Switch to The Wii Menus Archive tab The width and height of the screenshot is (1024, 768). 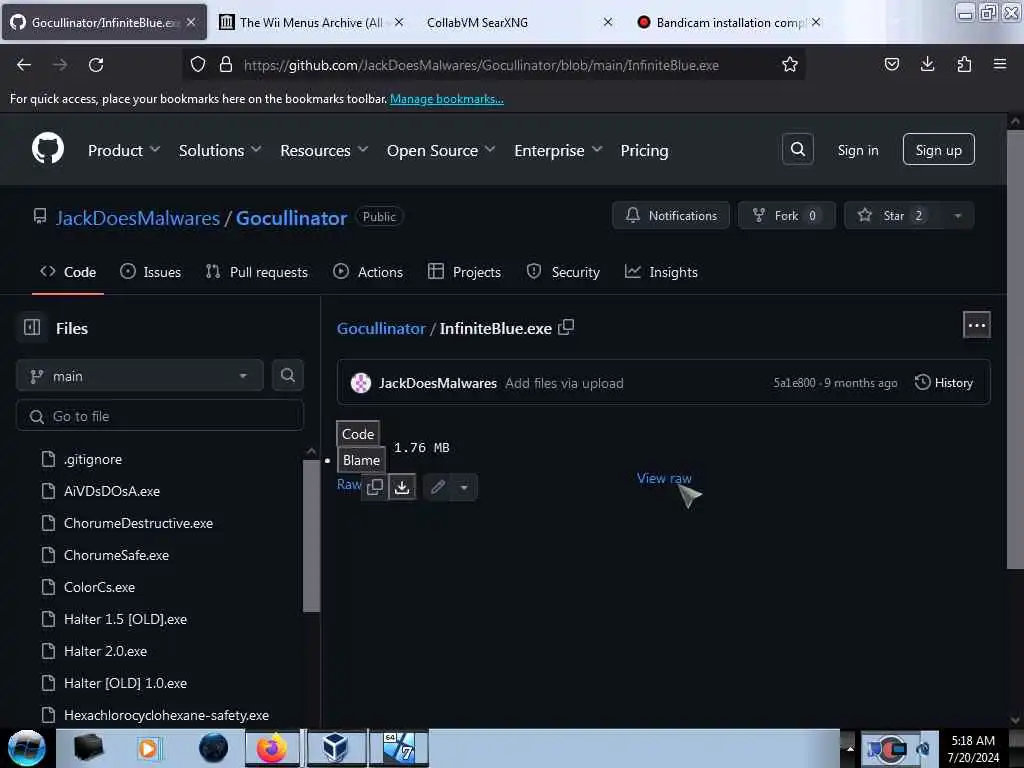(311, 22)
